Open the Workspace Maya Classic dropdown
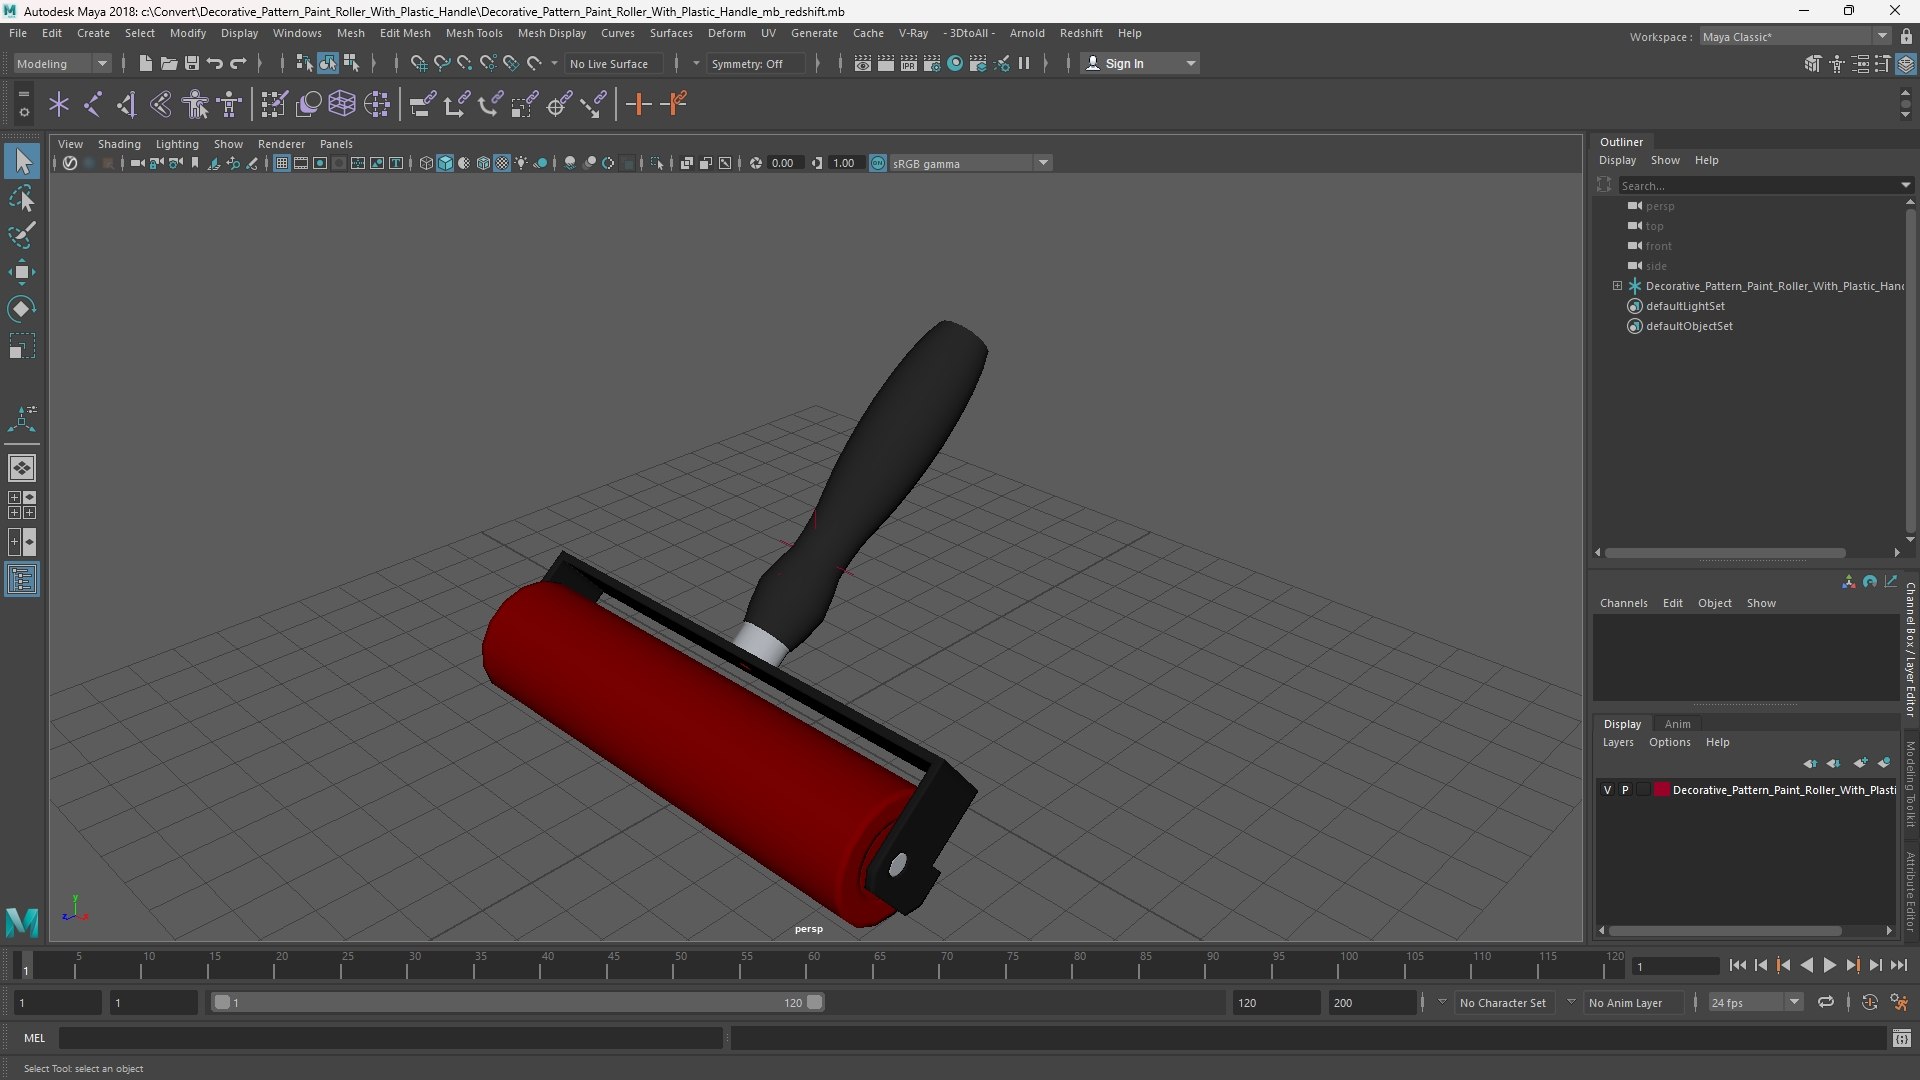 point(1795,37)
